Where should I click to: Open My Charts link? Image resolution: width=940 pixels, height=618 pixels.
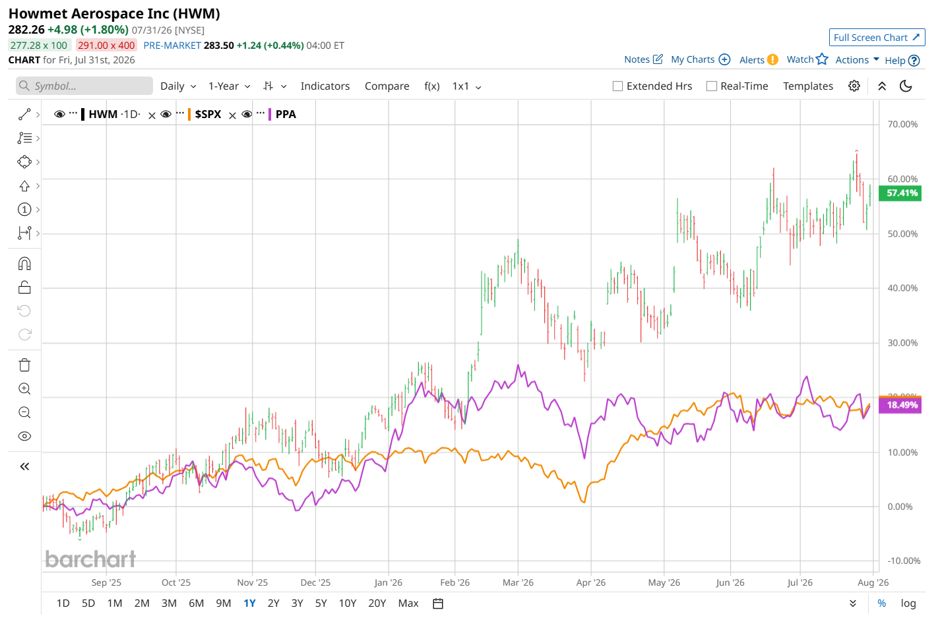[700, 59]
